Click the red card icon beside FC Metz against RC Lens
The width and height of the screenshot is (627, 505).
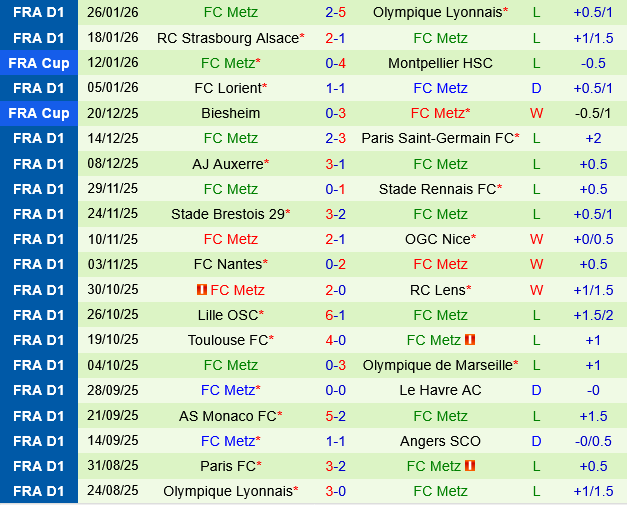(202, 290)
